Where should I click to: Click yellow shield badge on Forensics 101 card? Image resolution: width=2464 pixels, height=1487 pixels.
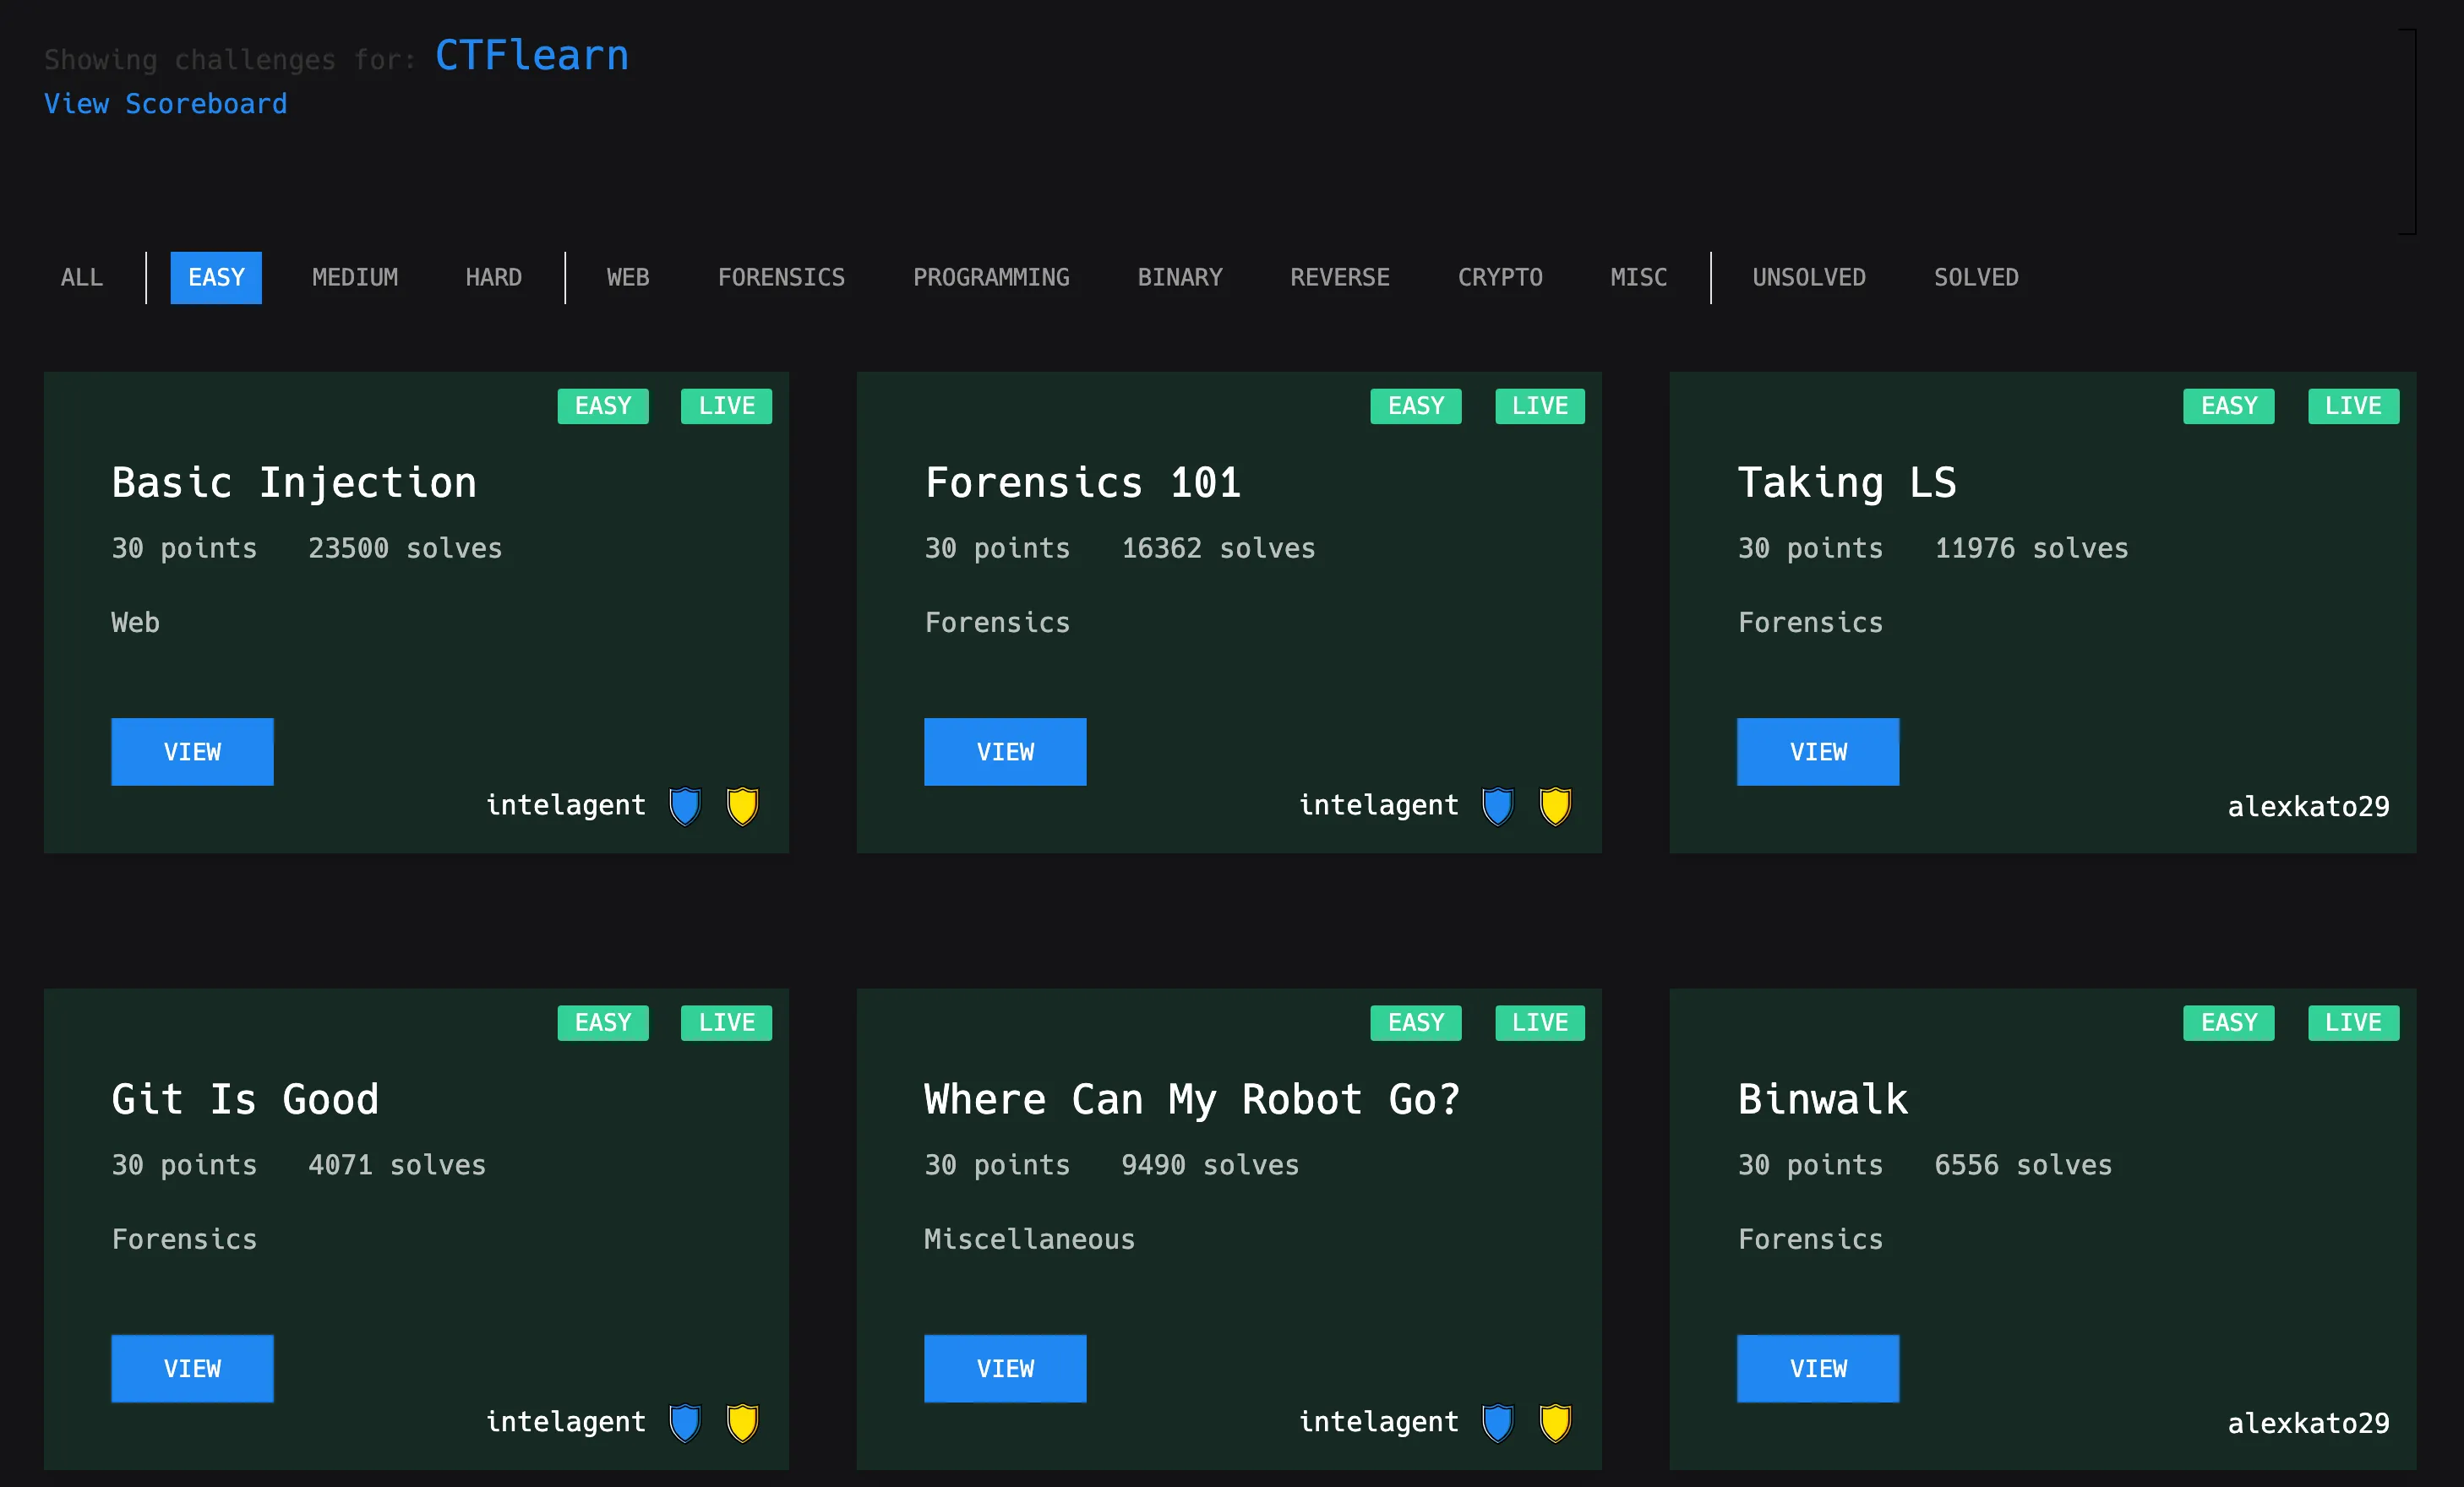point(1555,806)
